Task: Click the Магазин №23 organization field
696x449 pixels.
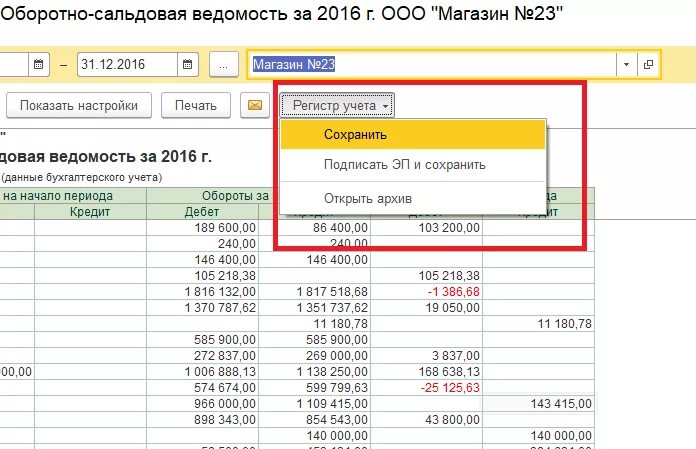Action: coord(431,64)
